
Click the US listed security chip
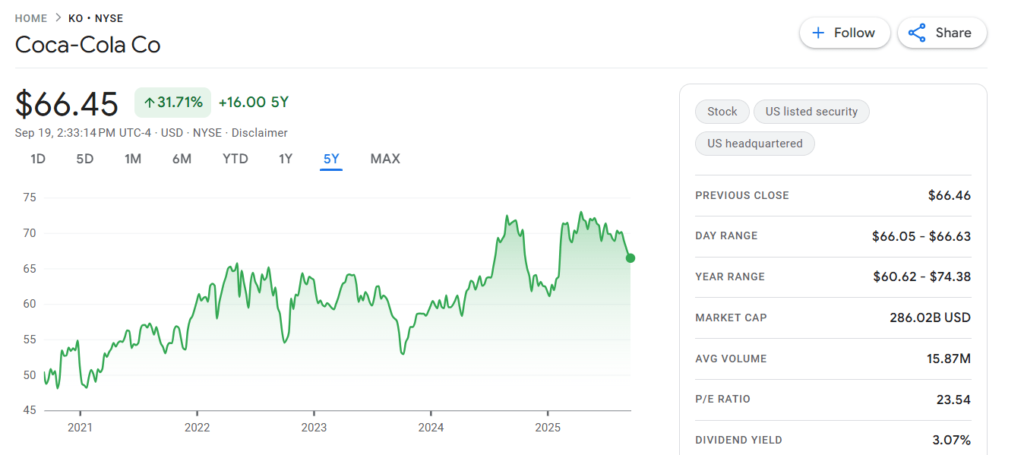pyautogui.click(x=811, y=112)
